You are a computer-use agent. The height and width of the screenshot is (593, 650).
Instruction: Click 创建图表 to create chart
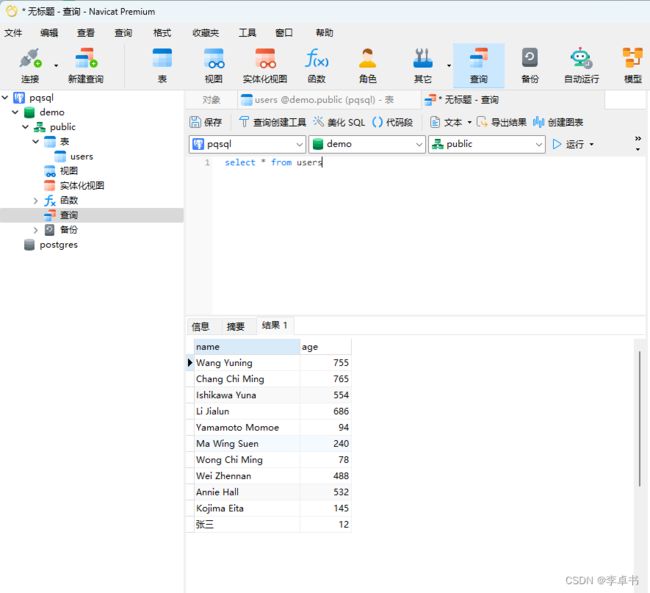[558, 122]
